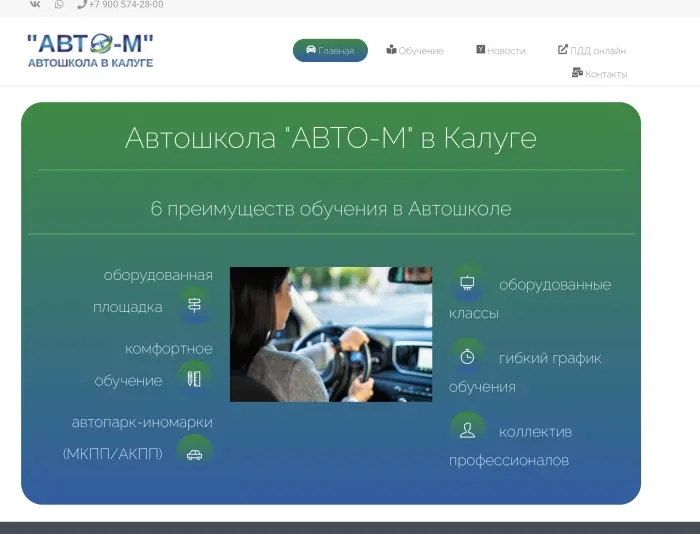Viewport: 700px width, 534px height.
Task: Click the car icon near МКПП/АКПП
Action: pyautogui.click(x=195, y=454)
